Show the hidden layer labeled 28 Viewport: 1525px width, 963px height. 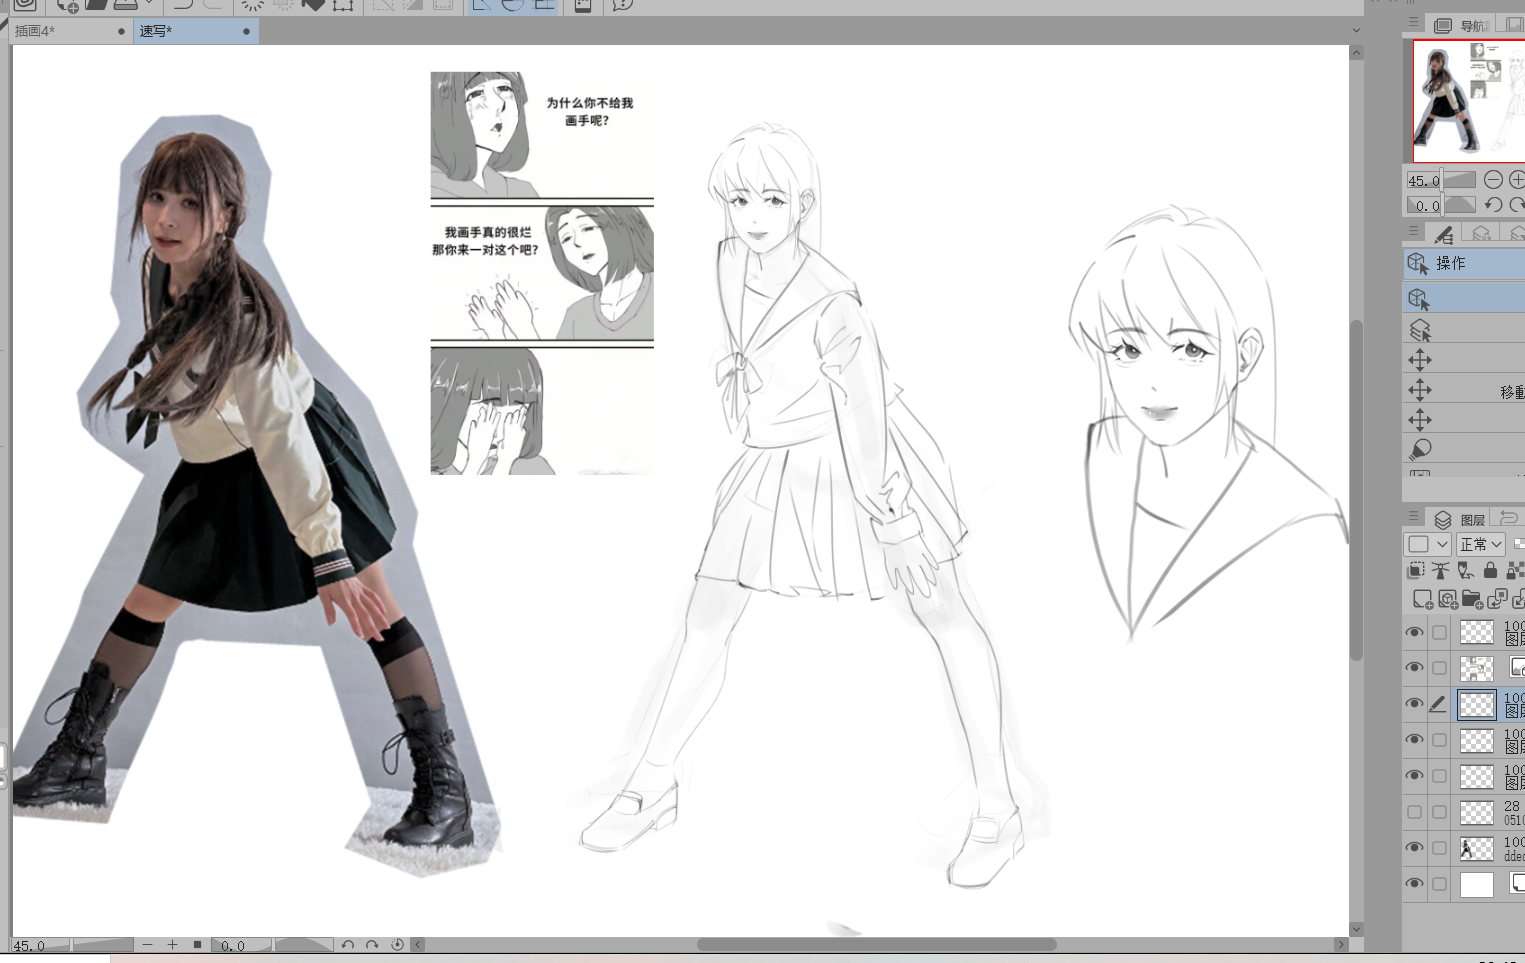(1414, 812)
